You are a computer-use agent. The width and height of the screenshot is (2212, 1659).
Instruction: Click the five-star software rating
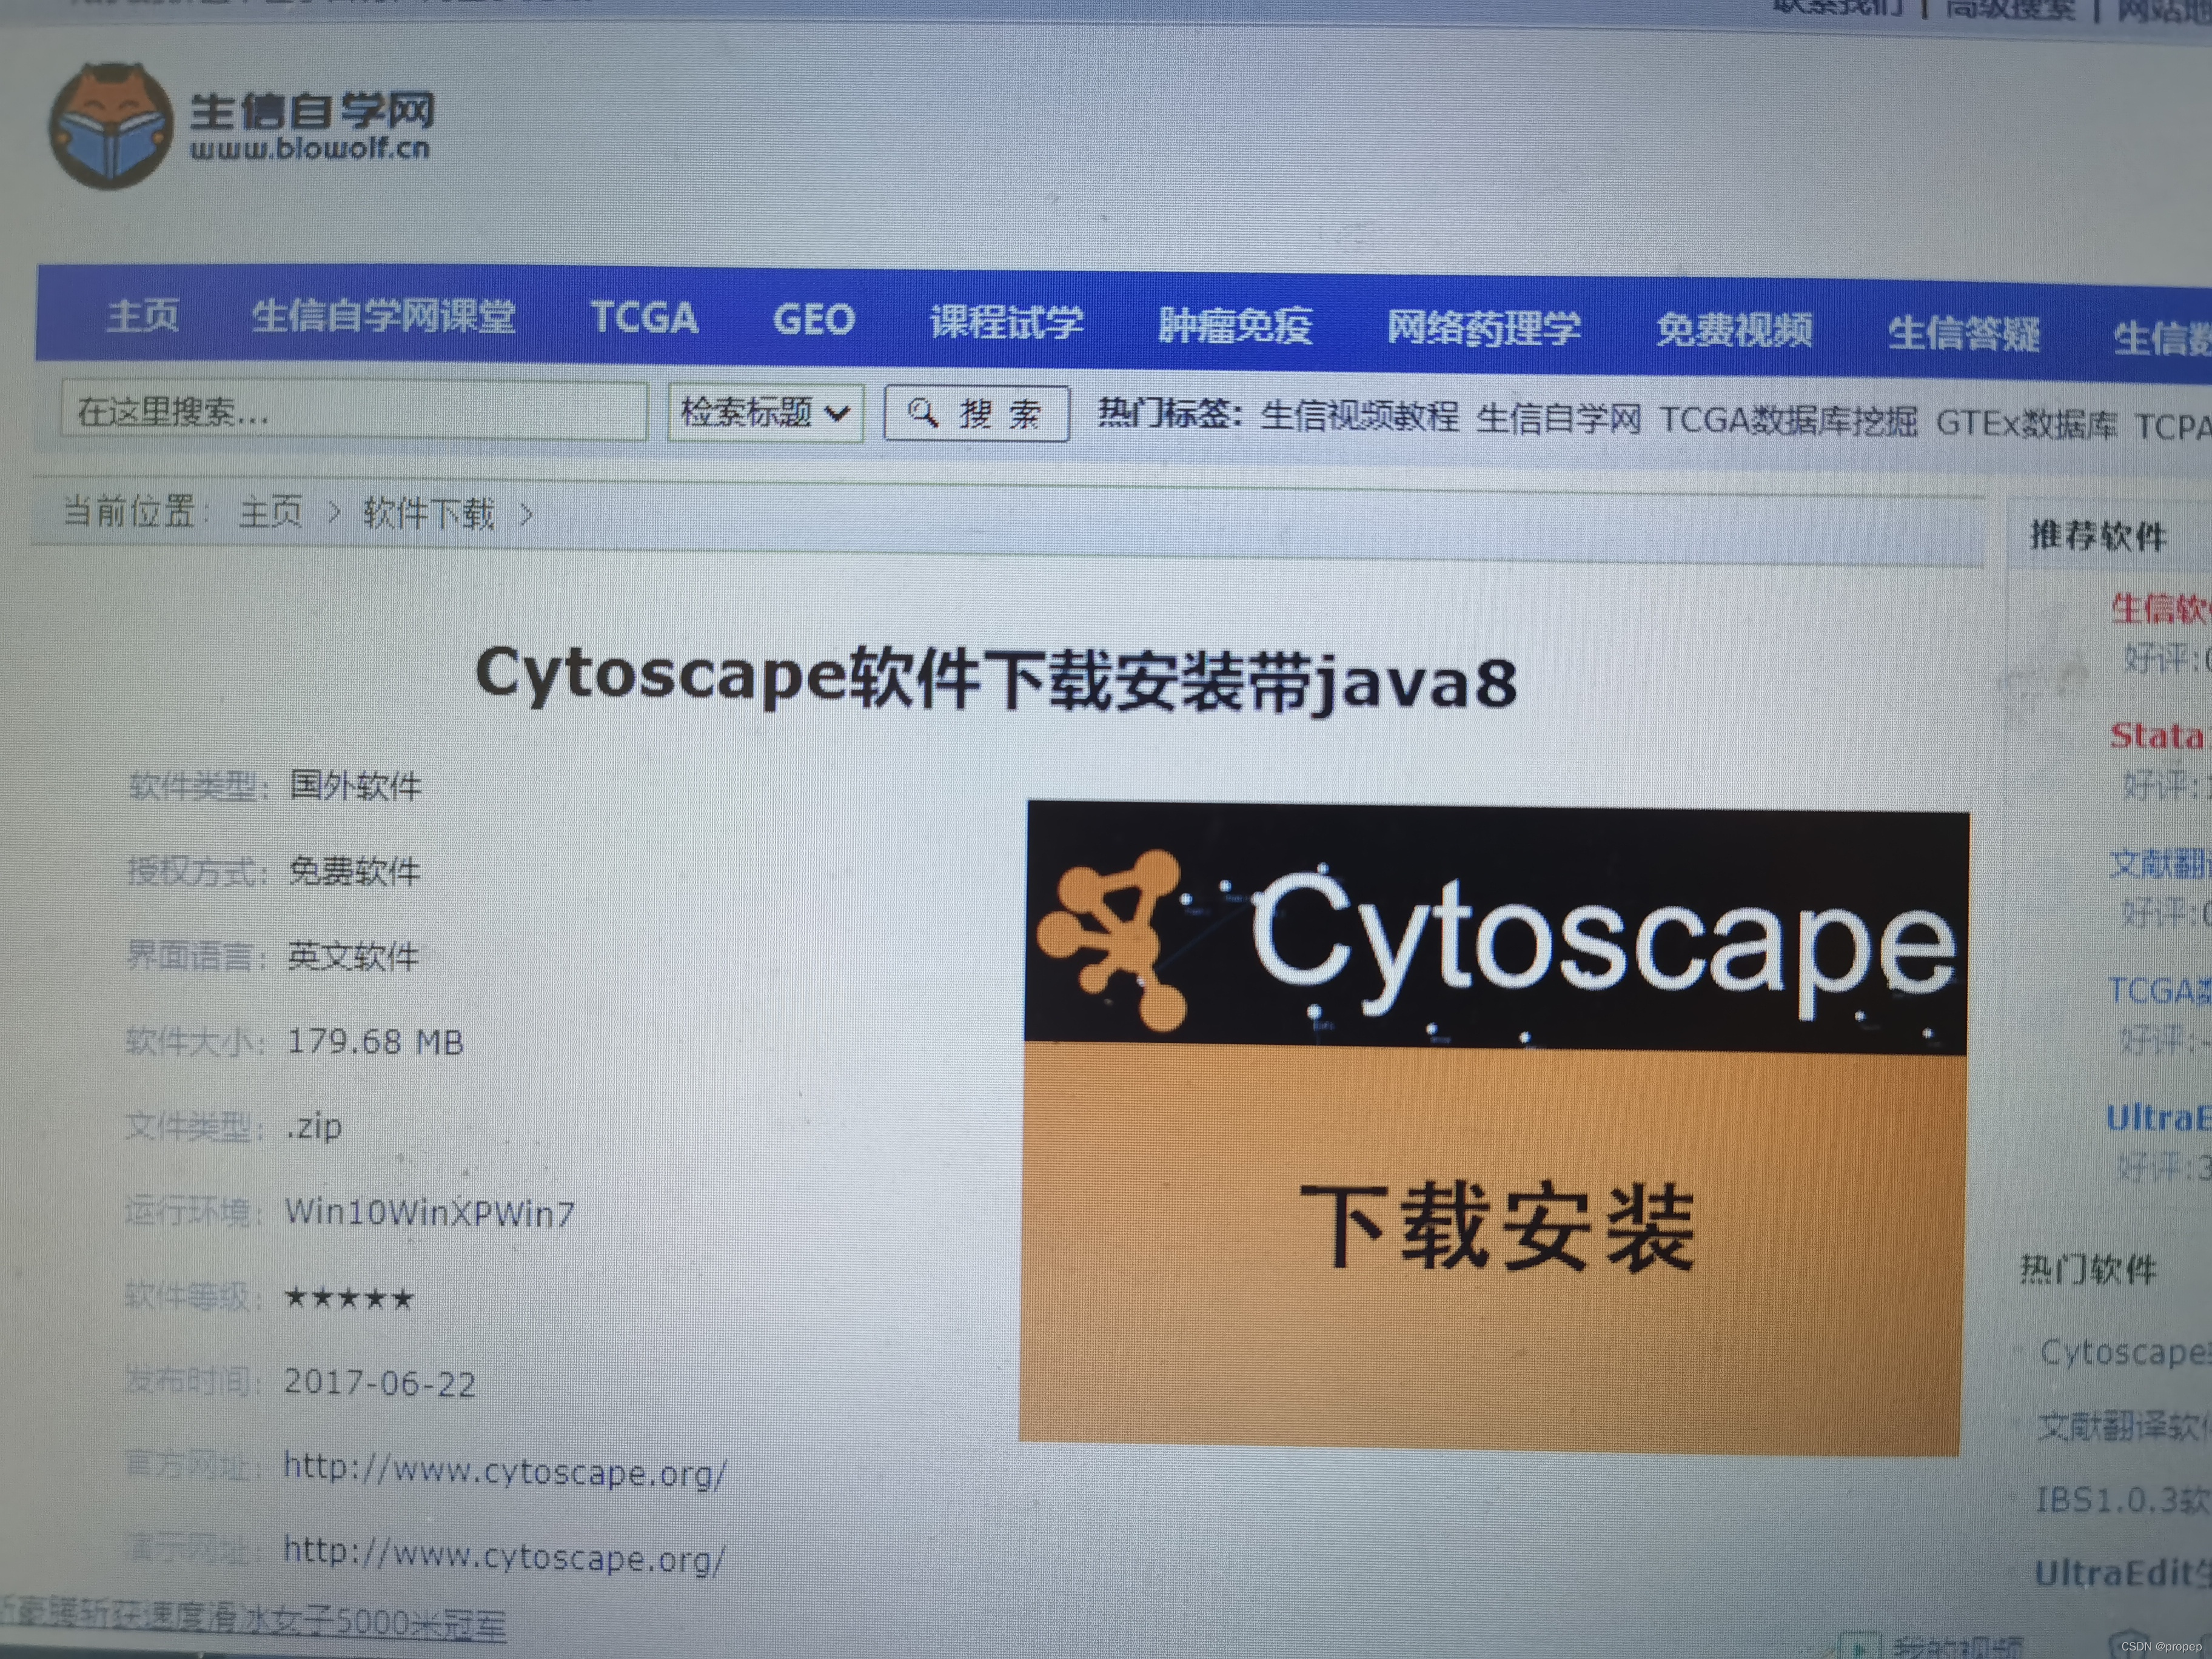tap(349, 1298)
